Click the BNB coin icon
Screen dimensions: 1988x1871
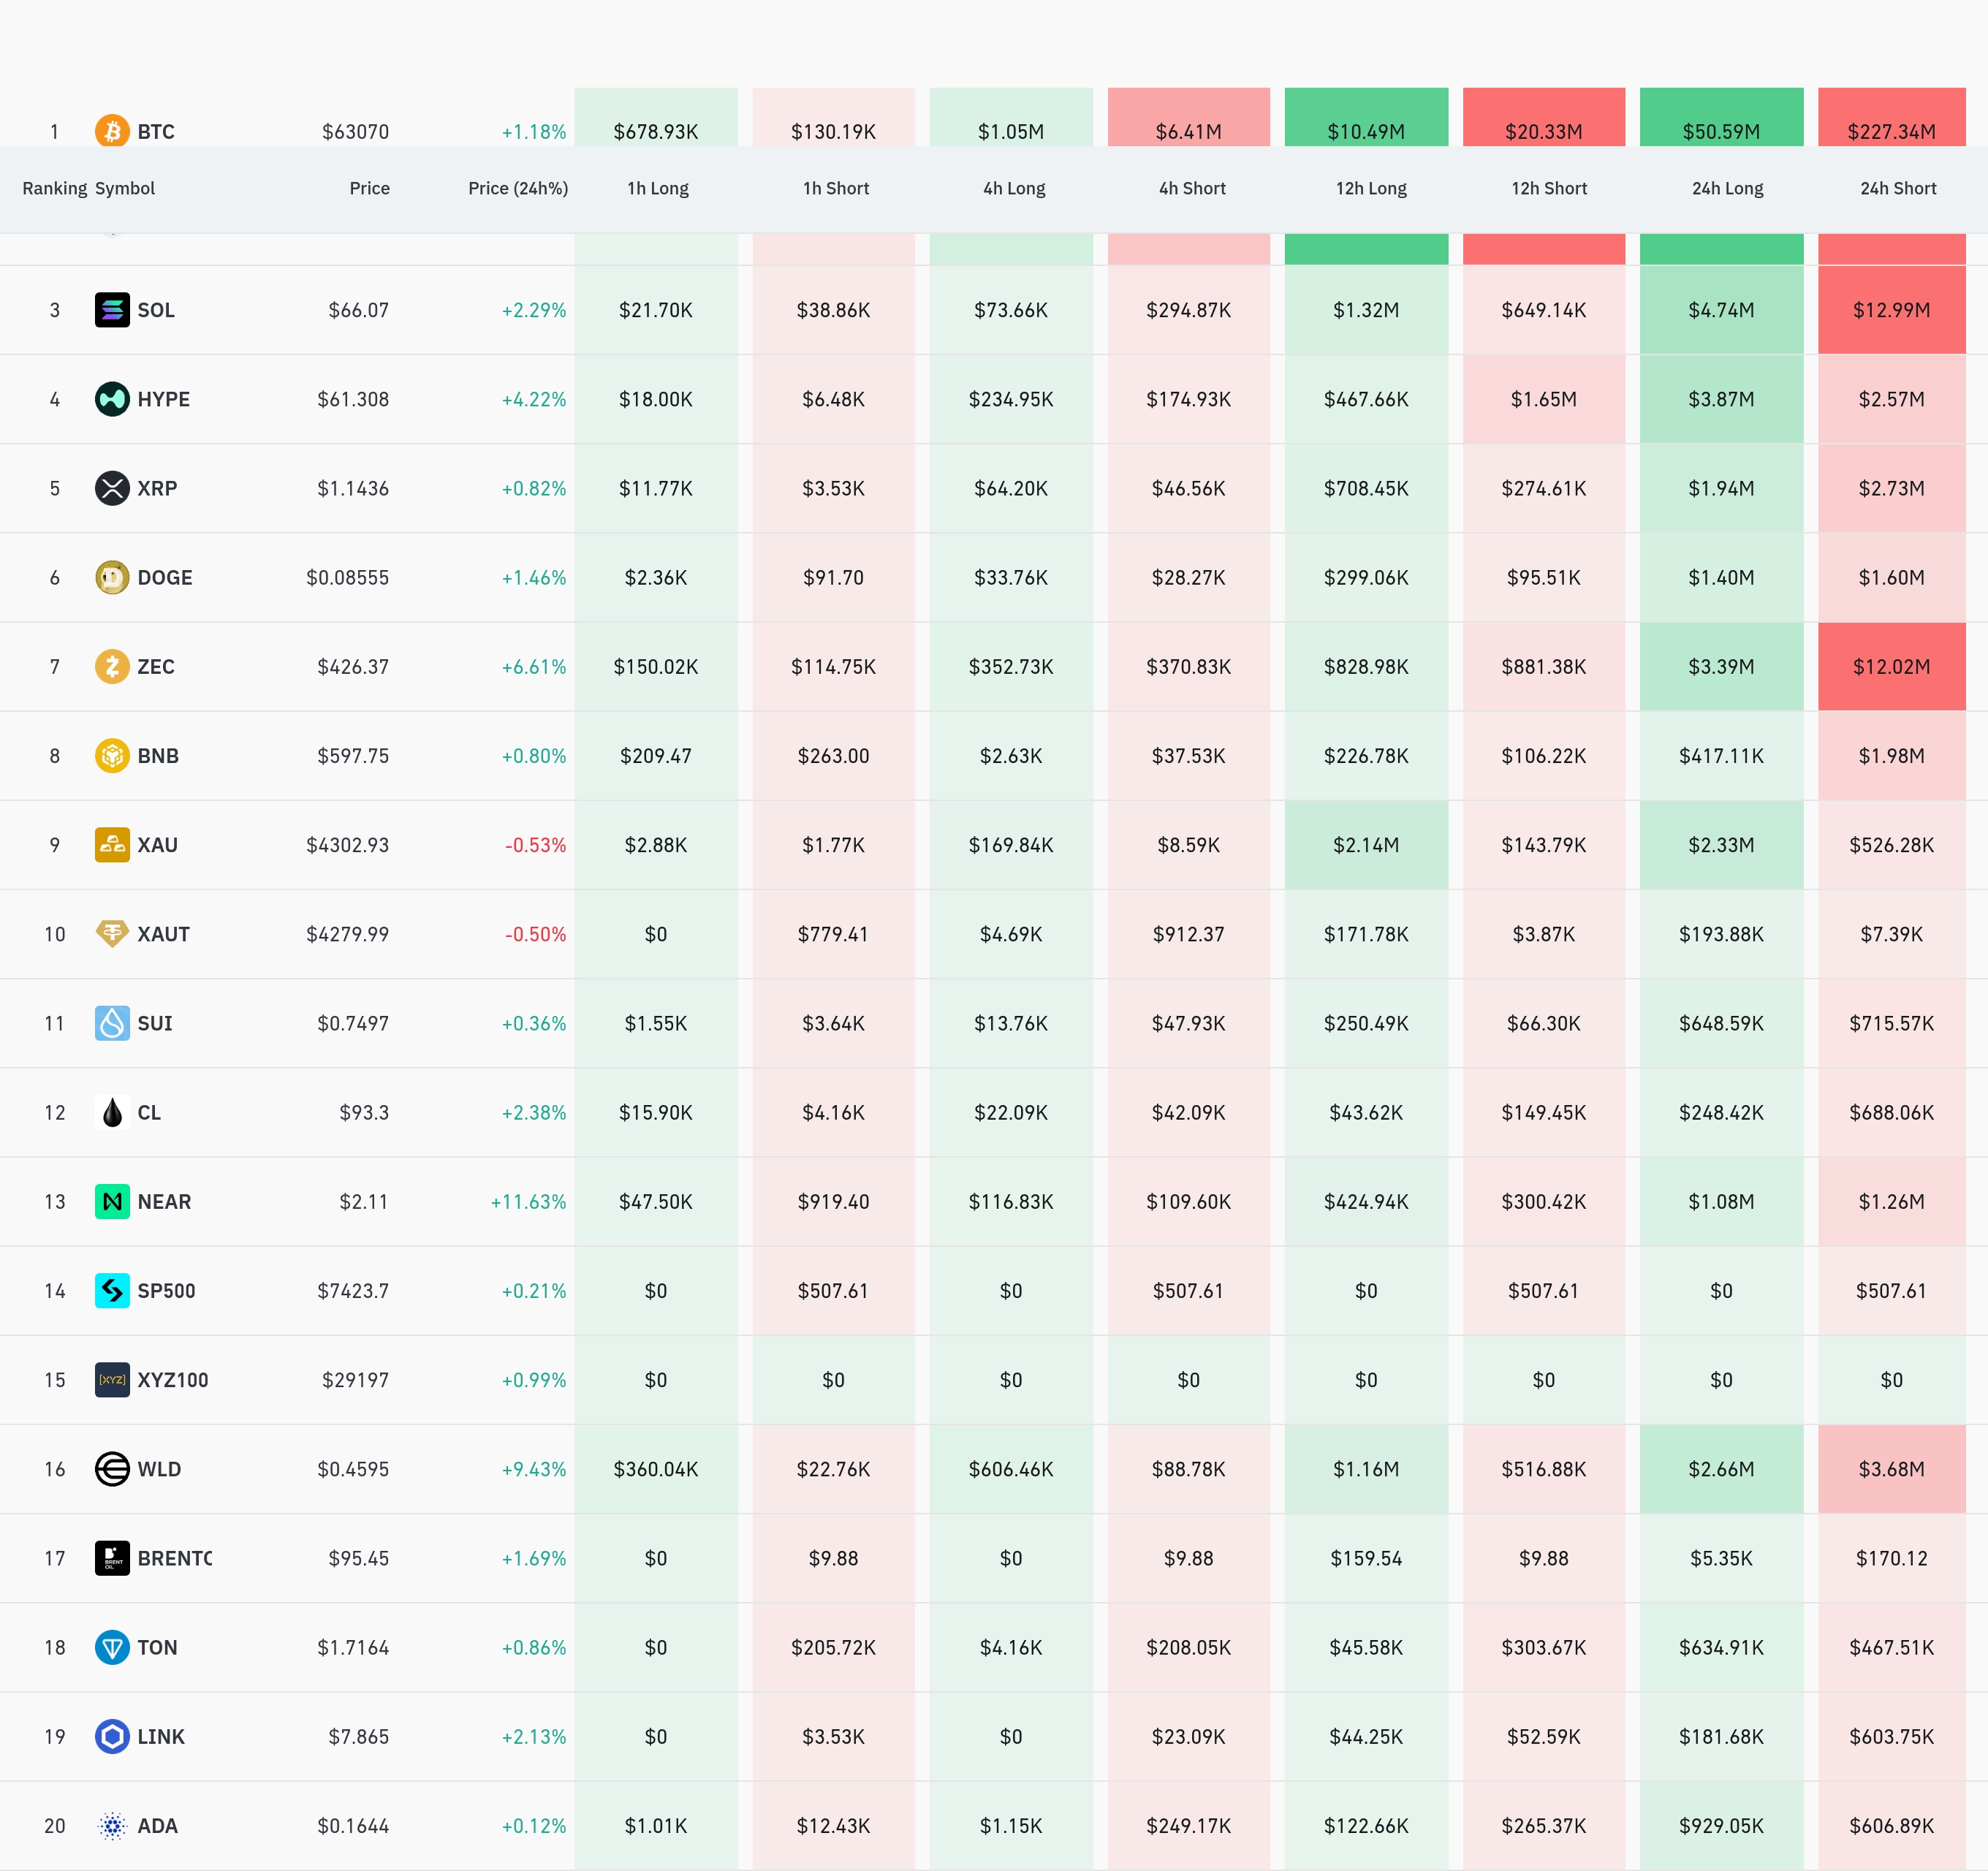[x=112, y=755]
